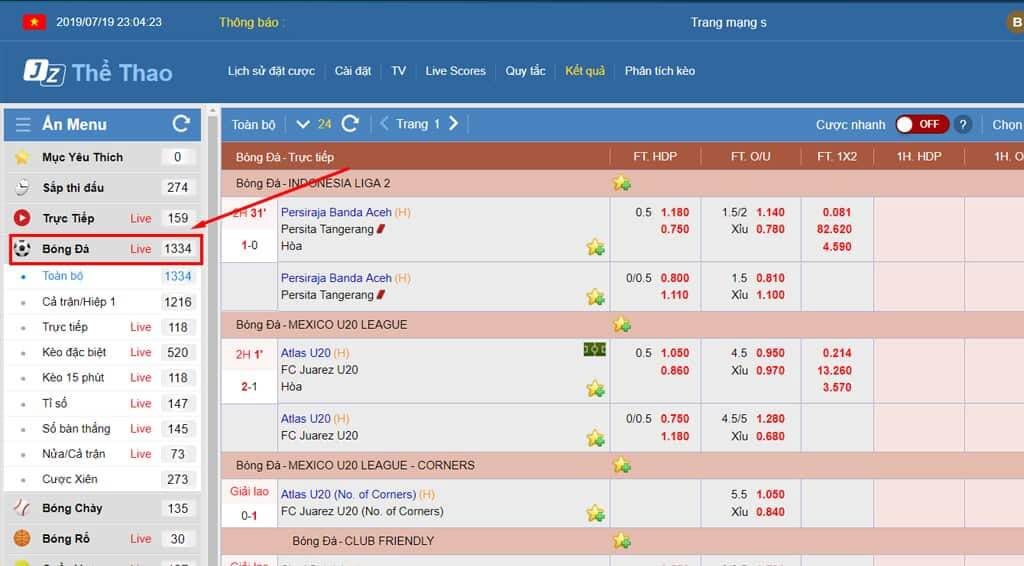Open Lịch sử đặt cược menu
The width and height of the screenshot is (1024, 566).
(271, 71)
